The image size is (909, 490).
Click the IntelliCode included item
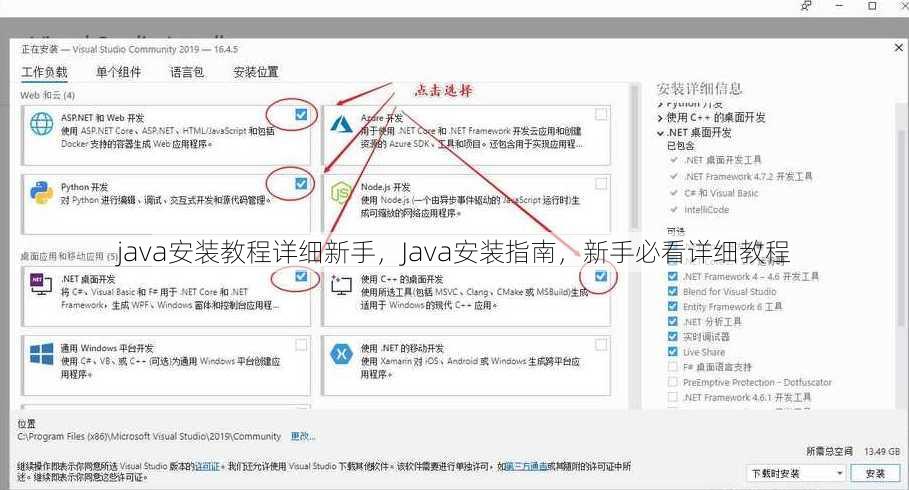706,209
